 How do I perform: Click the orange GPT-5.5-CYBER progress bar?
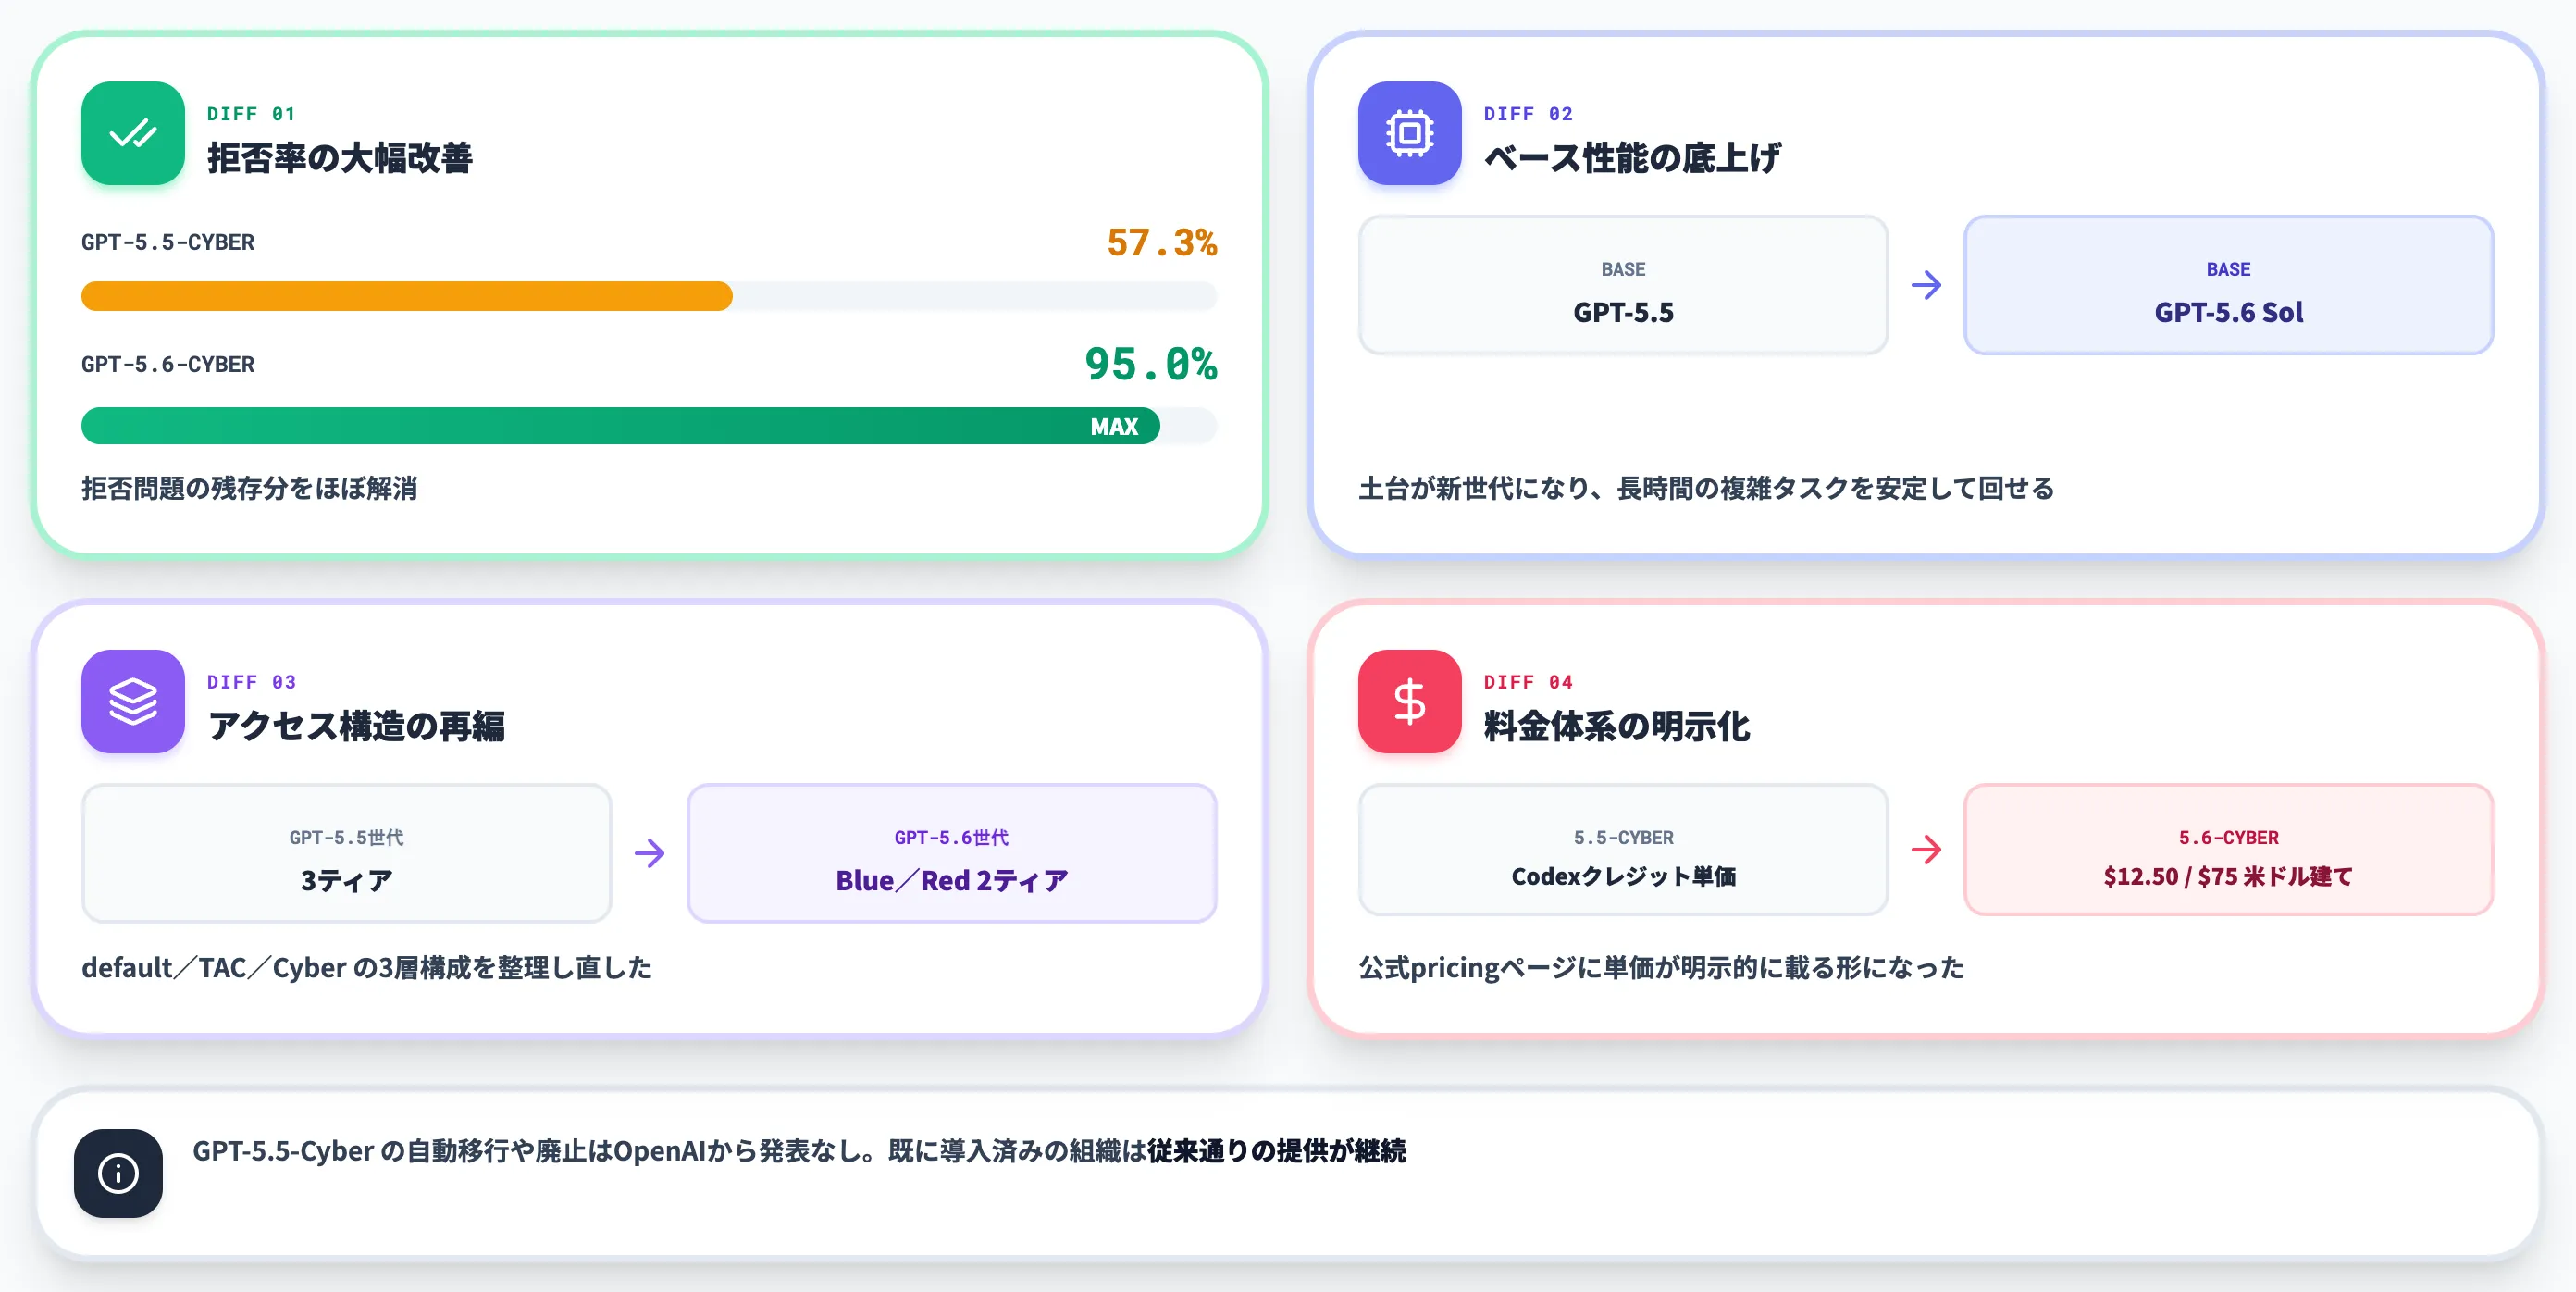click(x=407, y=296)
